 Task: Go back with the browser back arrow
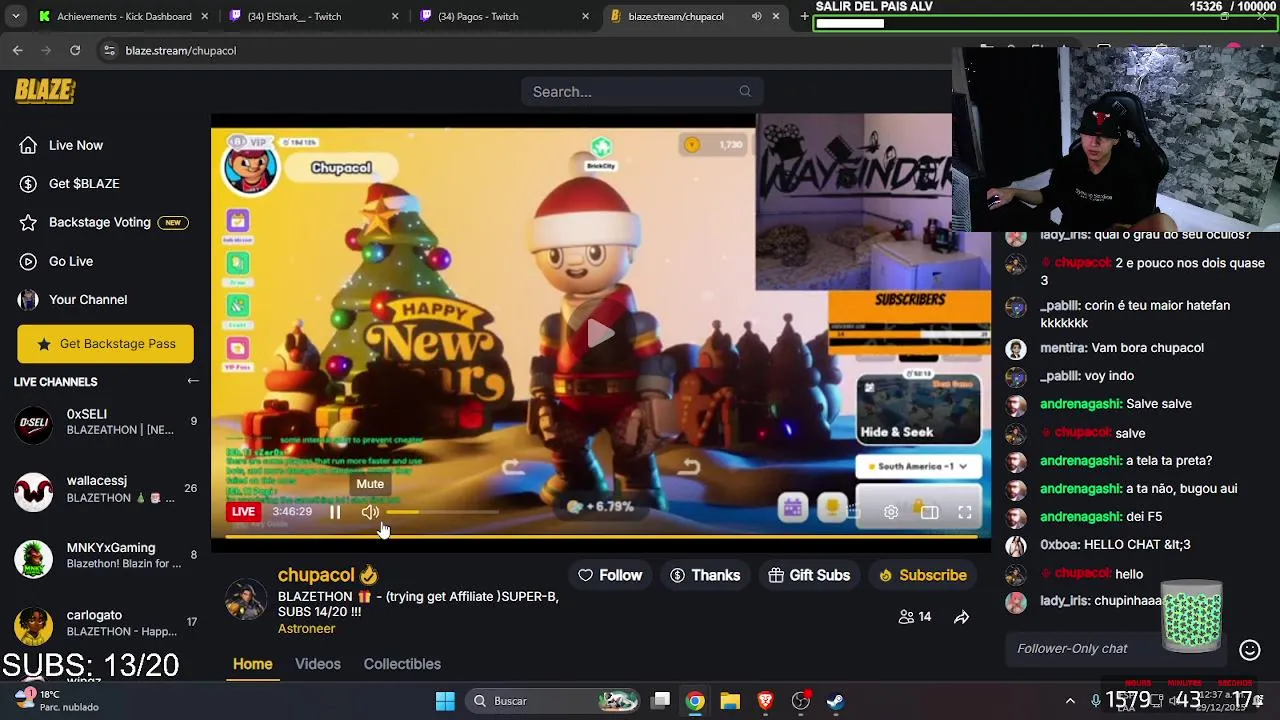(18, 50)
